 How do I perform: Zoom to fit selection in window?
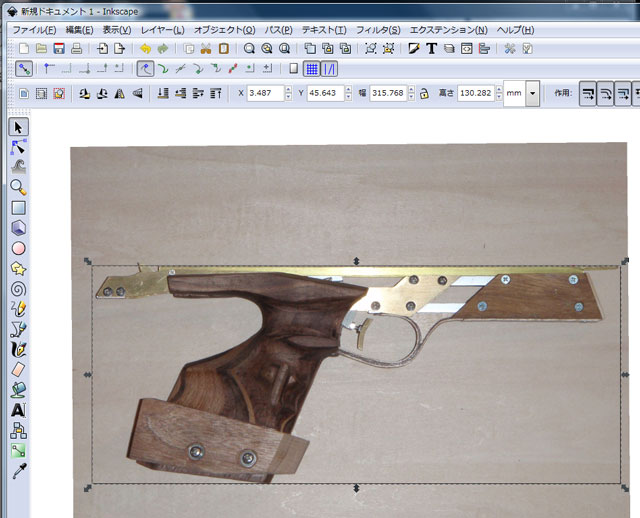pyautogui.click(x=249, y=49)
